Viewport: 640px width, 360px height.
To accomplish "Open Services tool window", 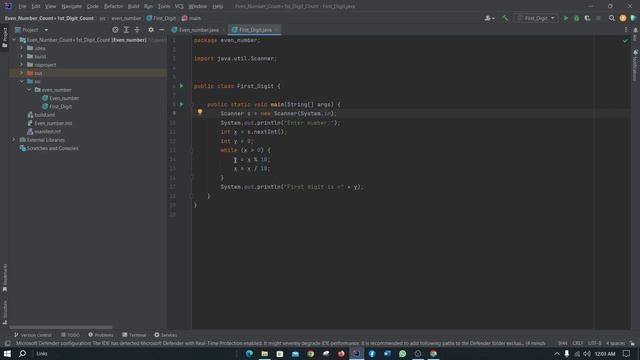I will [x=166, y=335].
